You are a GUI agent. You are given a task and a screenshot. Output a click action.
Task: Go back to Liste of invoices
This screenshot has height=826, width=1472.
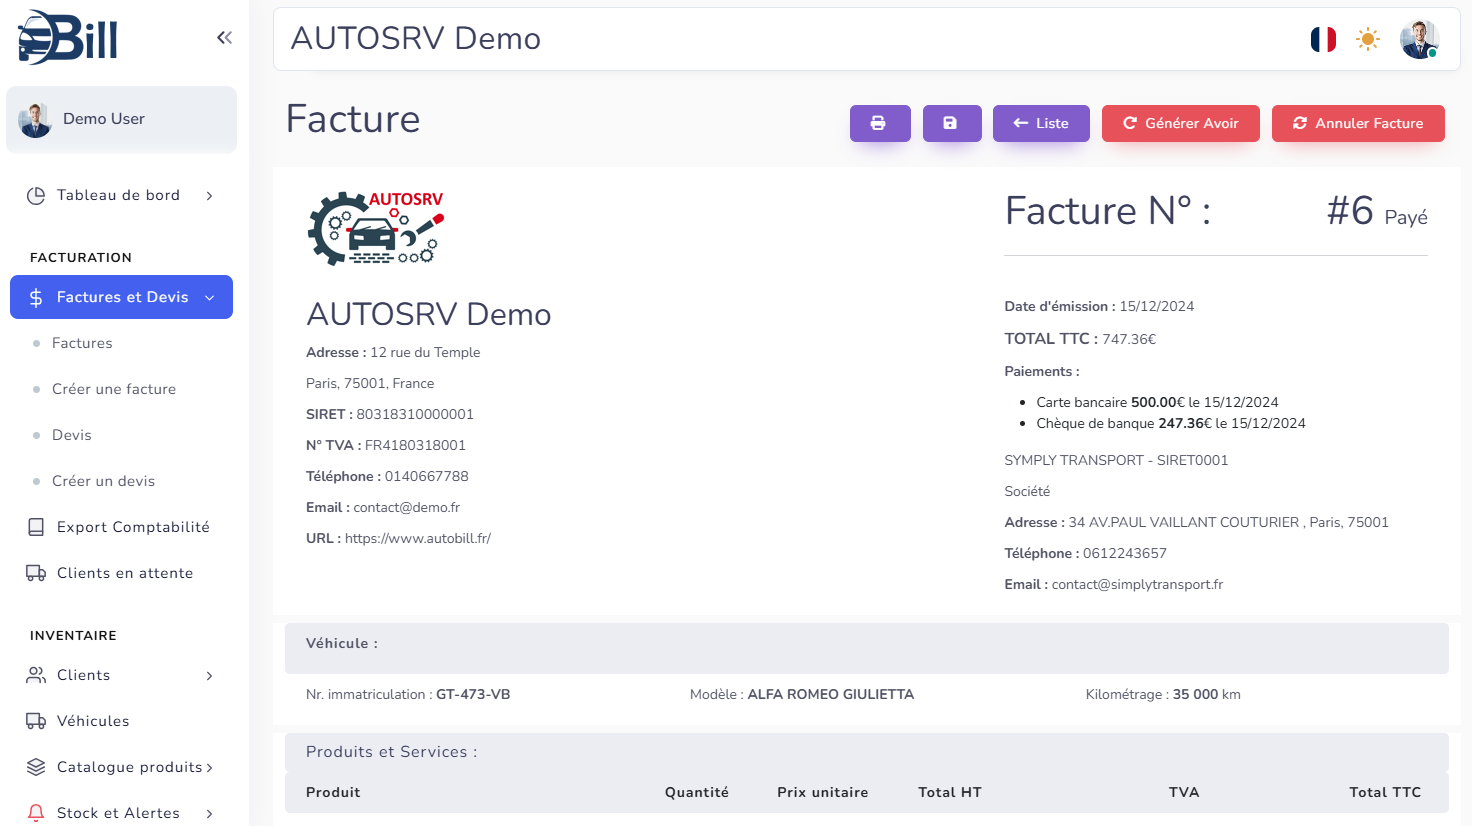coord(1041,123)
